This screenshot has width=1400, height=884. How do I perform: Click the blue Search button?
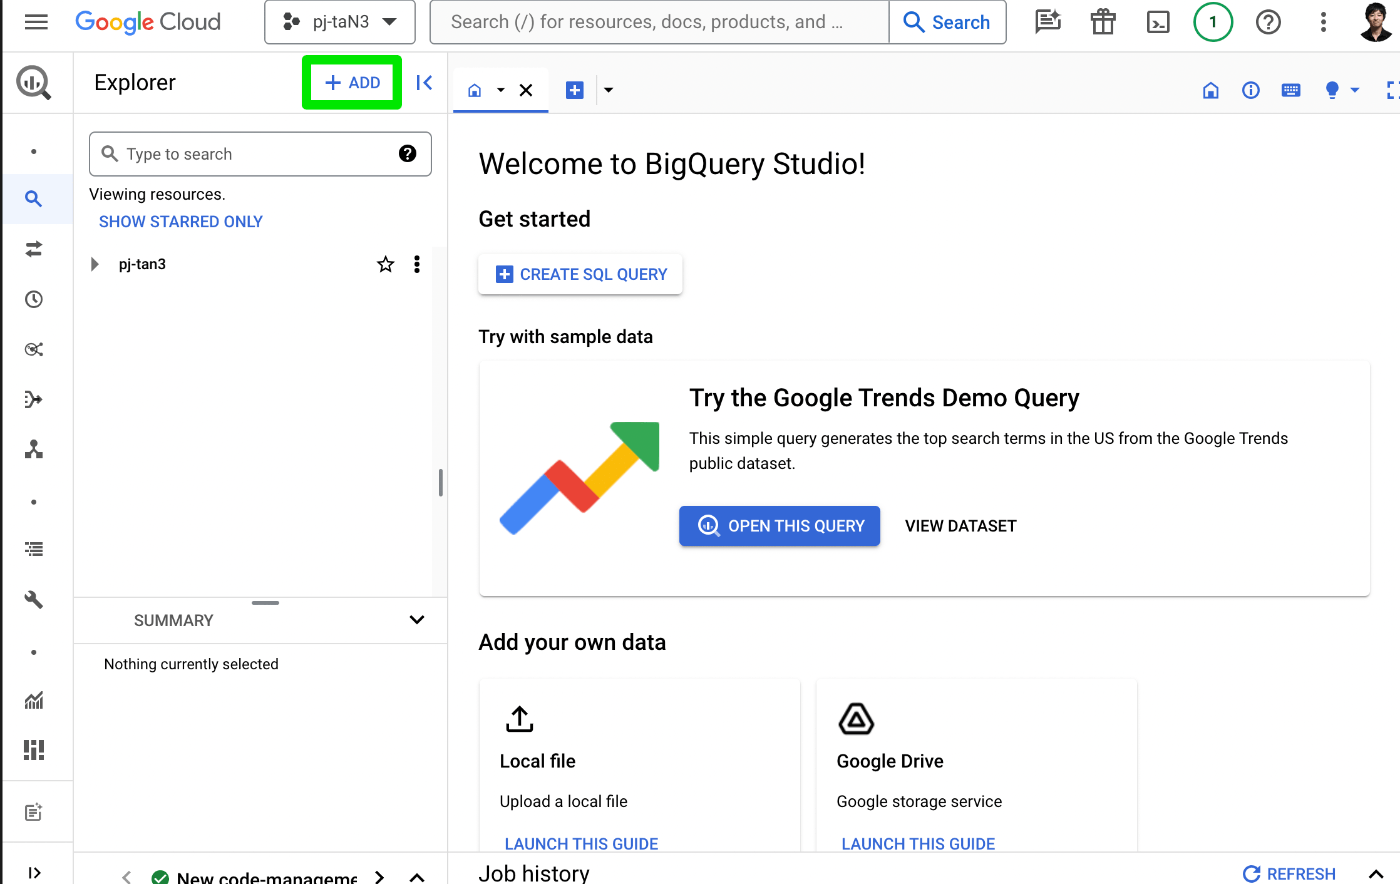point(947,22)
